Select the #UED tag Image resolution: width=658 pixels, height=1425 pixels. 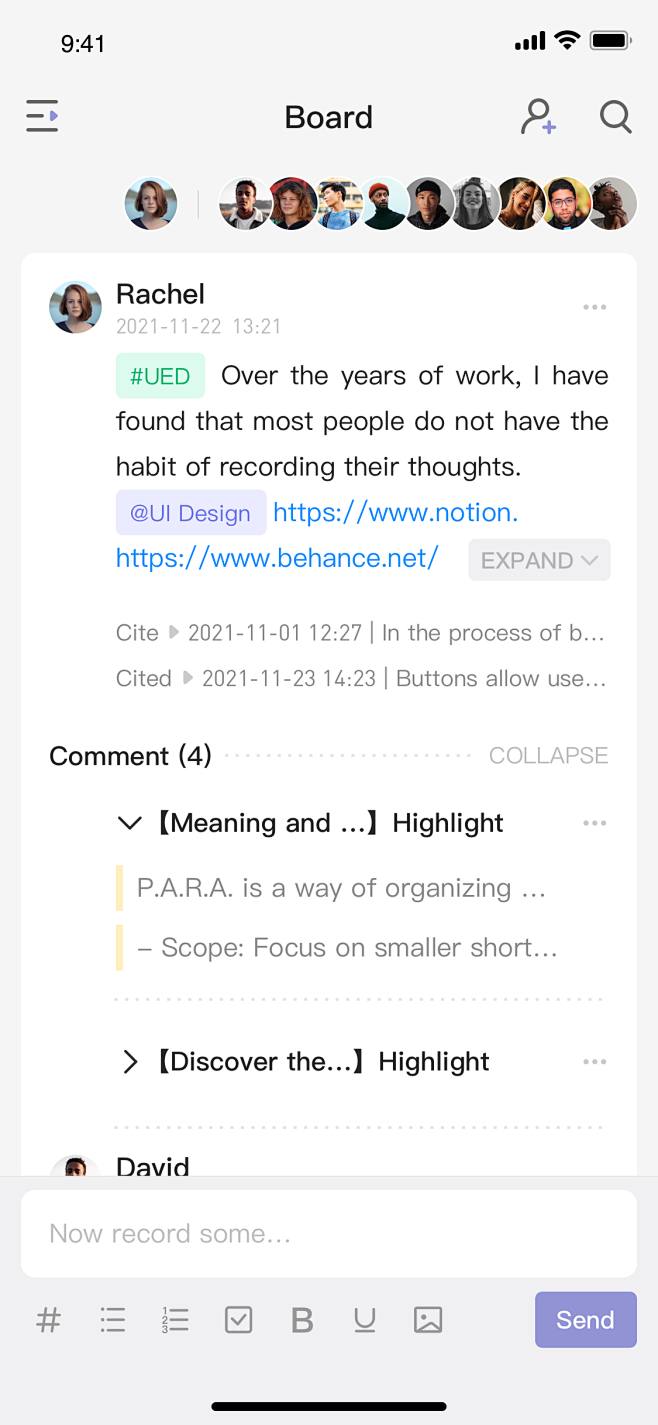[x=160, y=376]
